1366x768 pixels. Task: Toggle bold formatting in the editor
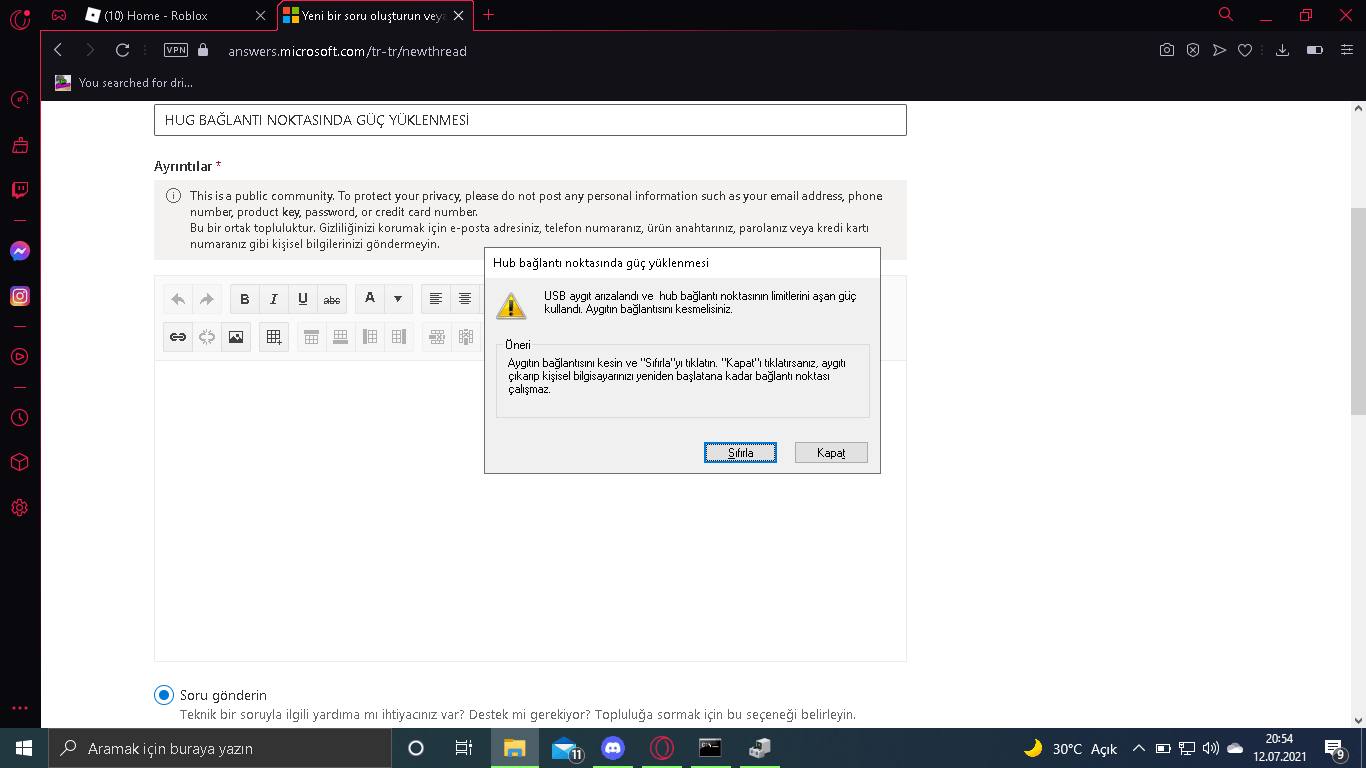pos(245,299)
